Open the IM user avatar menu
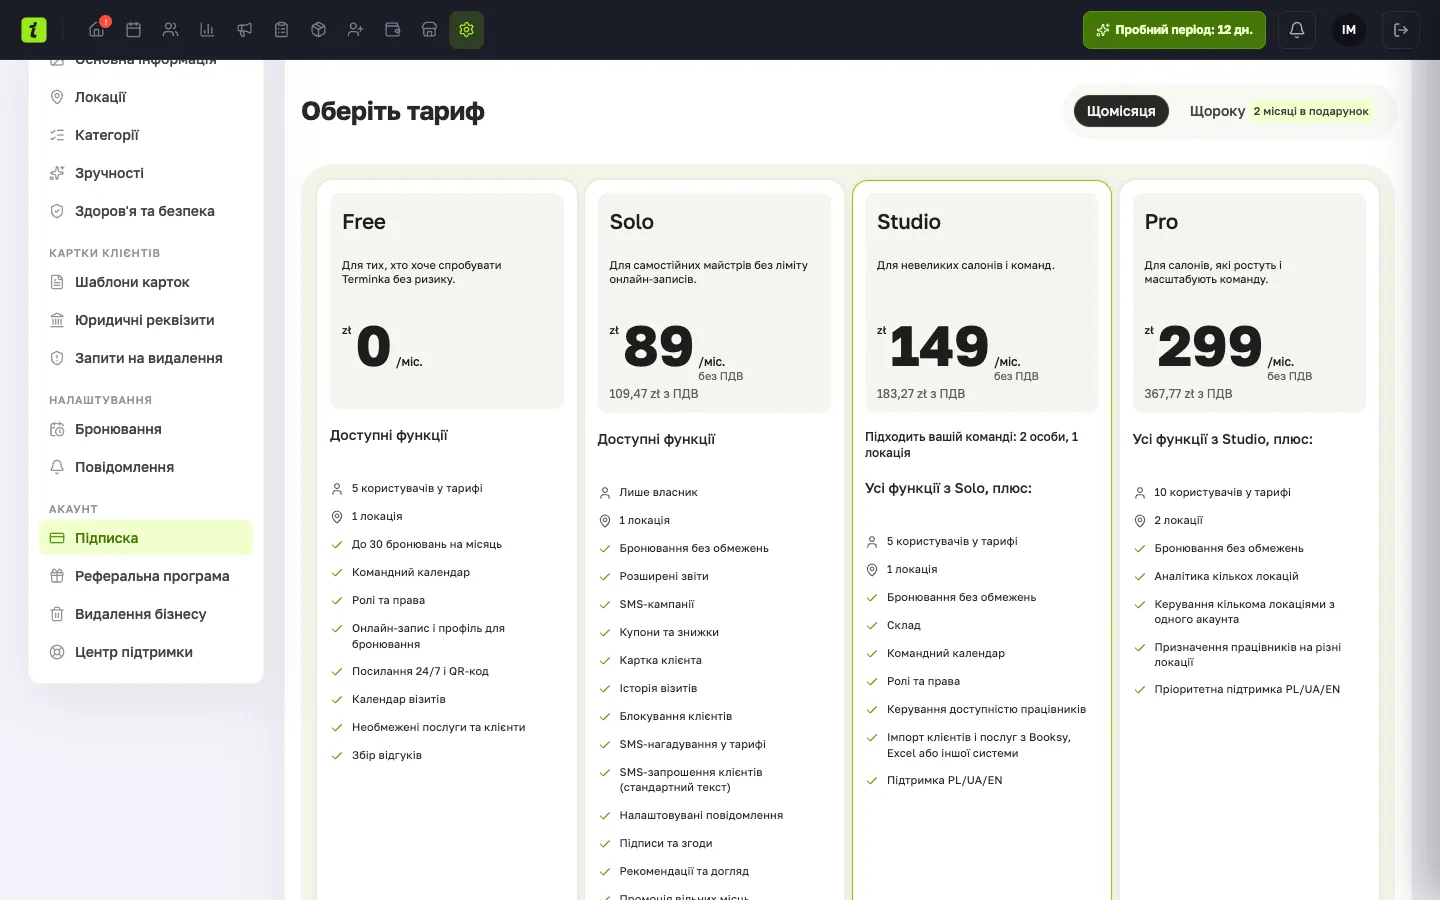The height and width of the screenshot is (900, 1440). click(1349, 30)
